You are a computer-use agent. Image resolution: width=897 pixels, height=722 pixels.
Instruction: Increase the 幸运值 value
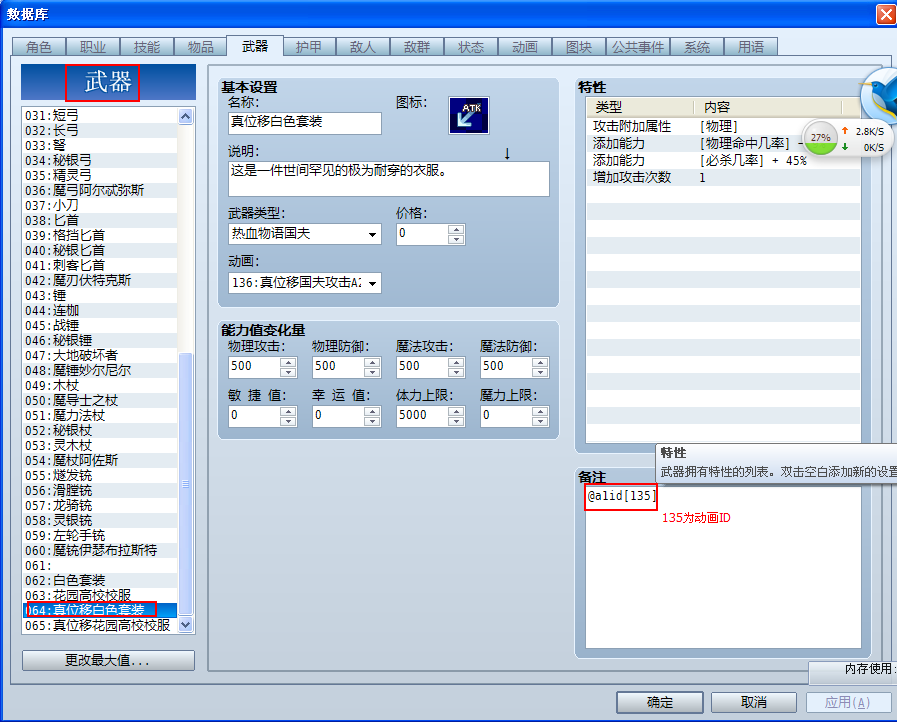click(372, 411)
